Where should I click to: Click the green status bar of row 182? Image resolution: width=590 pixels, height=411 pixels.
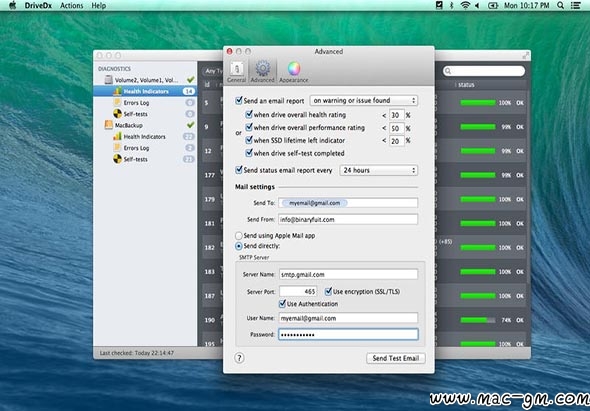(x=478, y=248)
